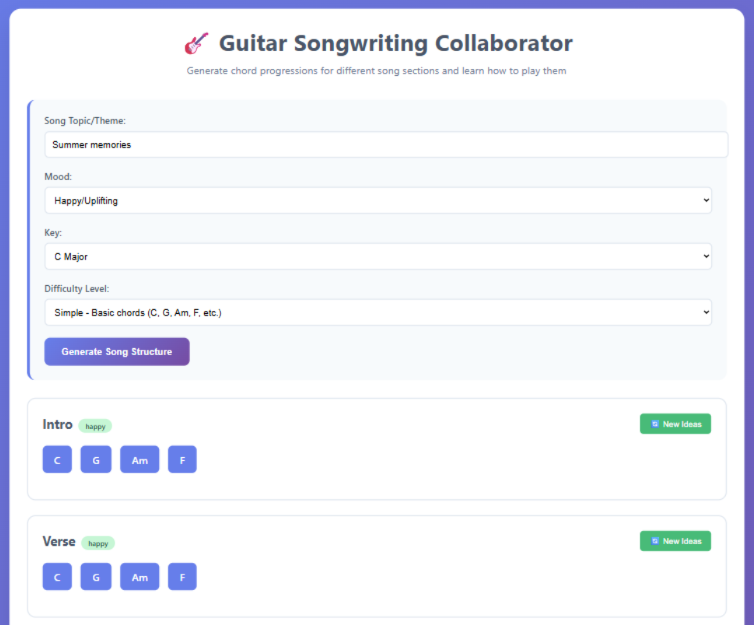Screen dimensions: 754x625
Task: Click the F chord in the Intro section
Action: click(182, 460)
